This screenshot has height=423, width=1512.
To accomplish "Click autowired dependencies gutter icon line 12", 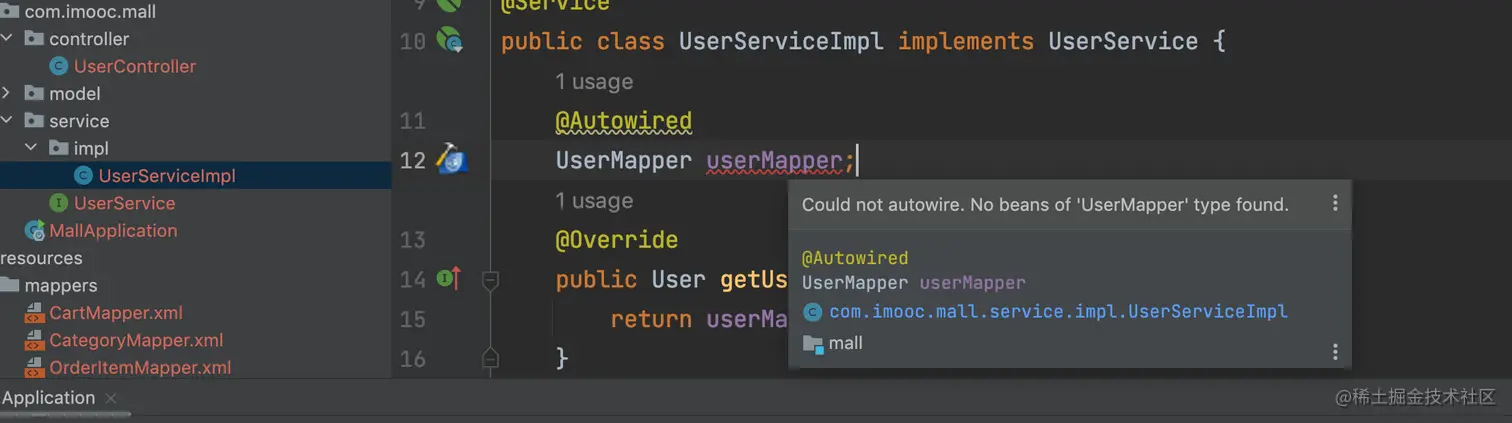I will pyautogui.click(x=451, y=159).
